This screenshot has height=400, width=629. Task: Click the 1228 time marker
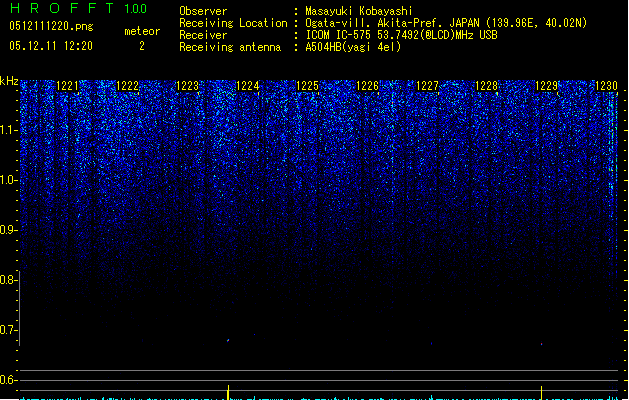coord(487,86)
